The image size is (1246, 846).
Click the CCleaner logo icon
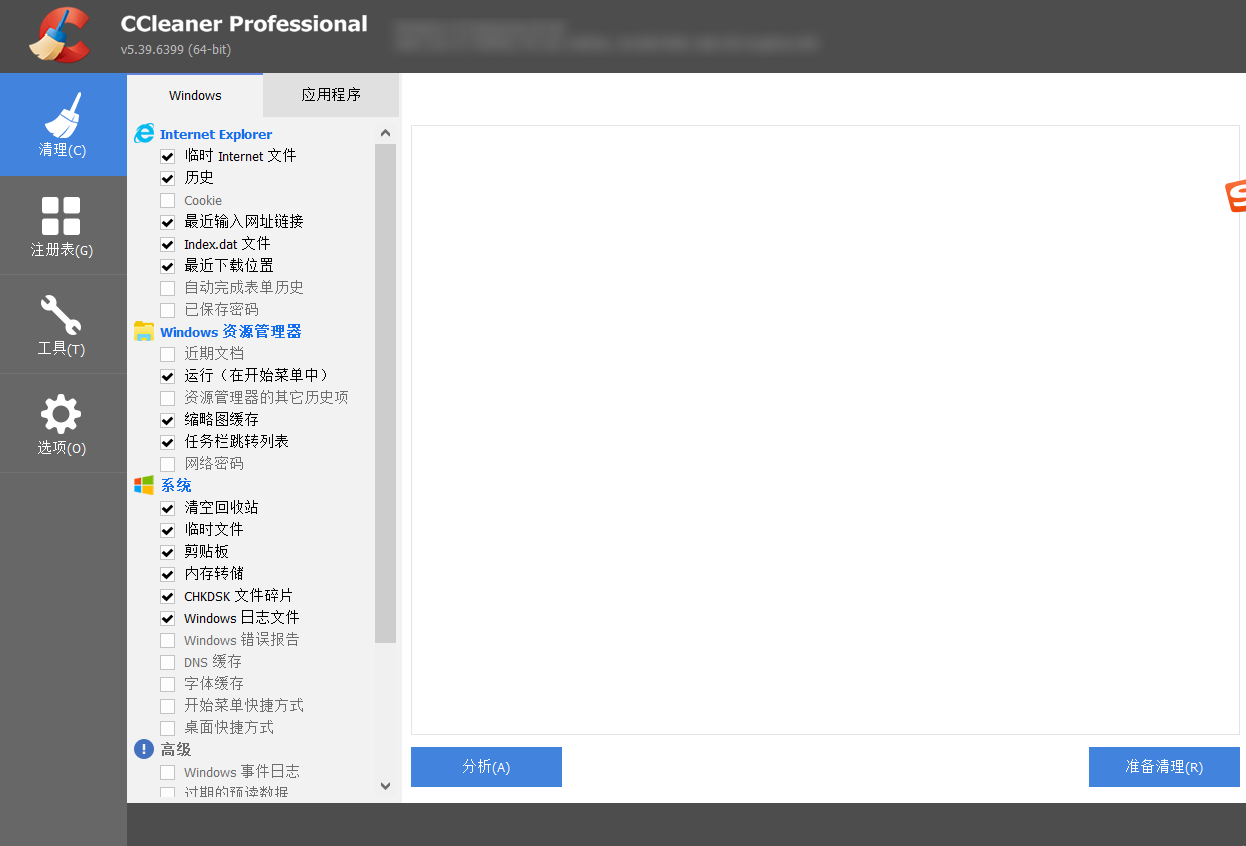click(x=59, y=34)
